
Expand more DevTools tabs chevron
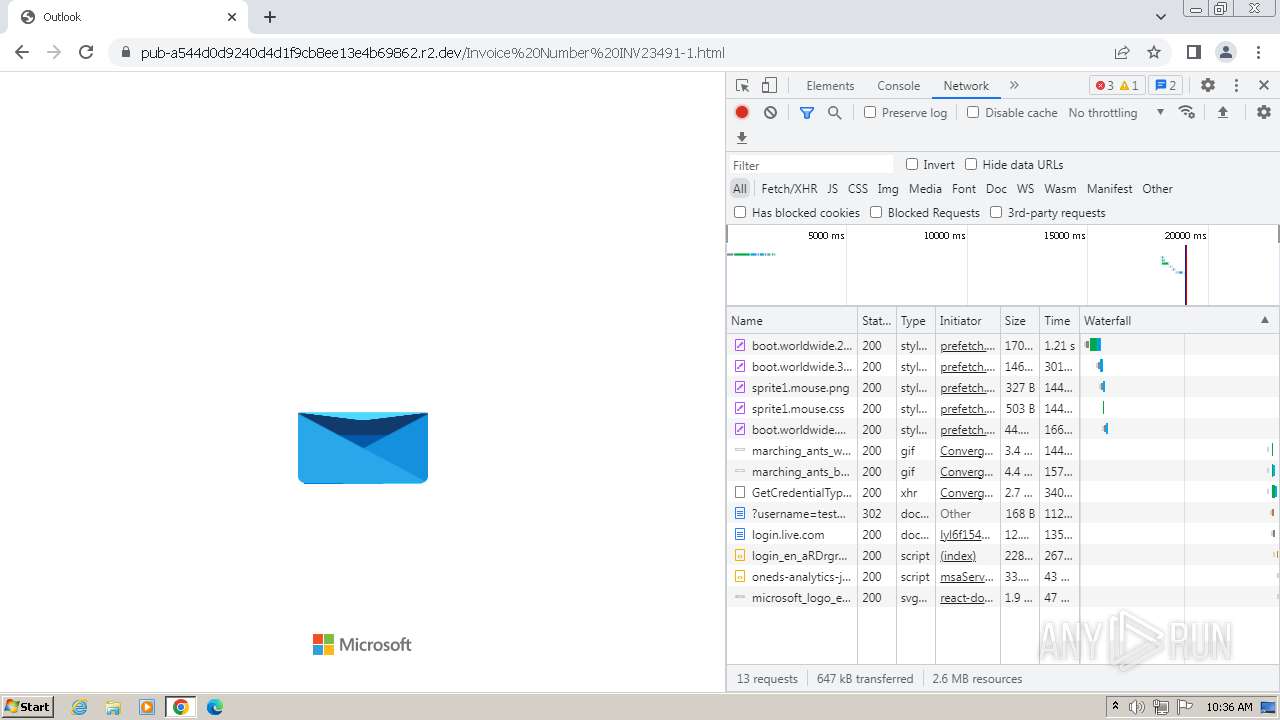click(1014, 86)
